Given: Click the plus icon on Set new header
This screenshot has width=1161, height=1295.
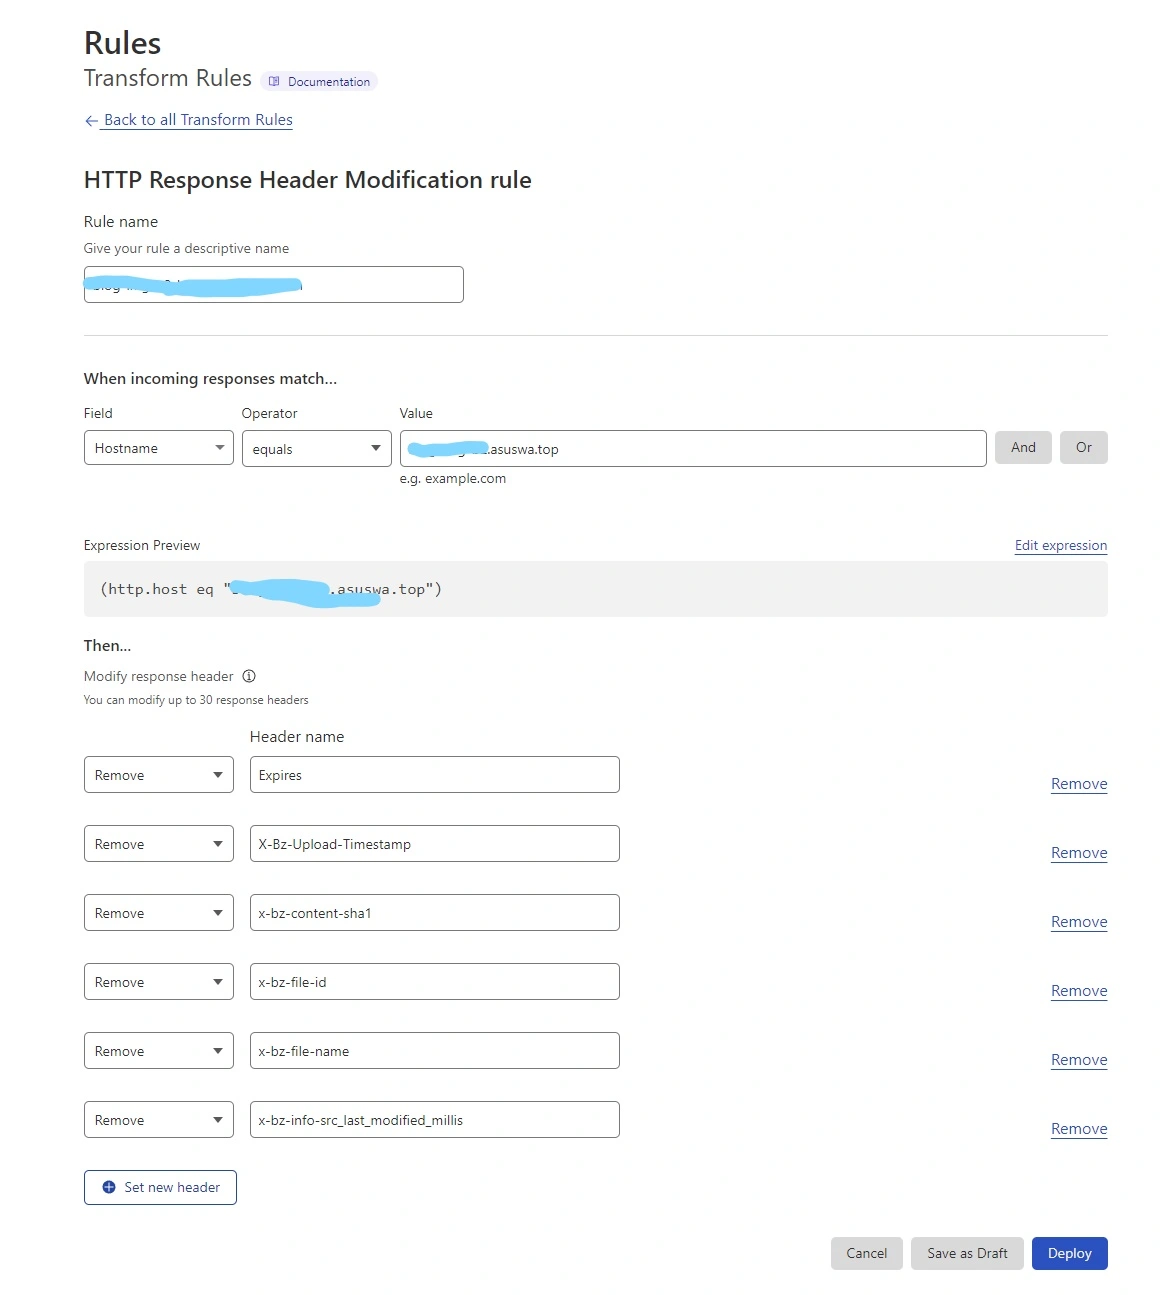Looking at the screenshot, I should tap(110, 1187).
